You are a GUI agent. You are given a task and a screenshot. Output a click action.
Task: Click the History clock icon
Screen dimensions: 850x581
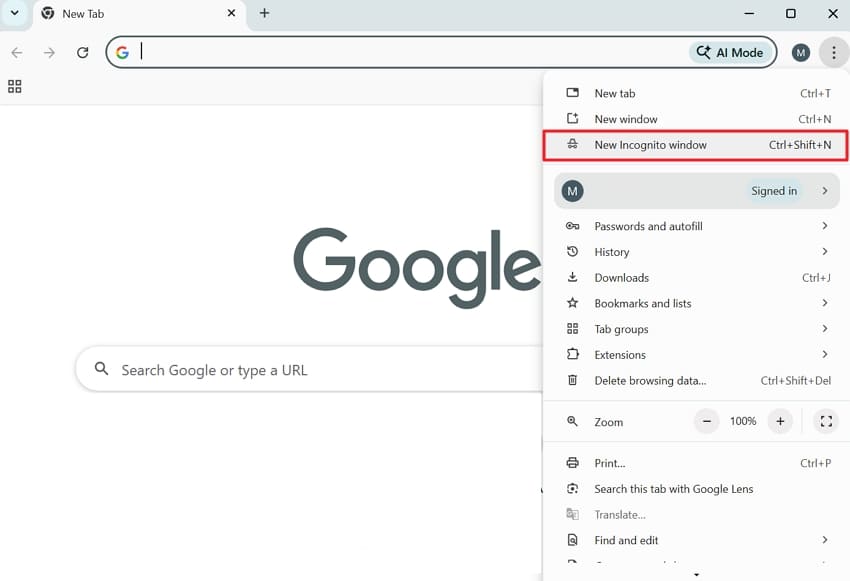(x=572, y=252)
